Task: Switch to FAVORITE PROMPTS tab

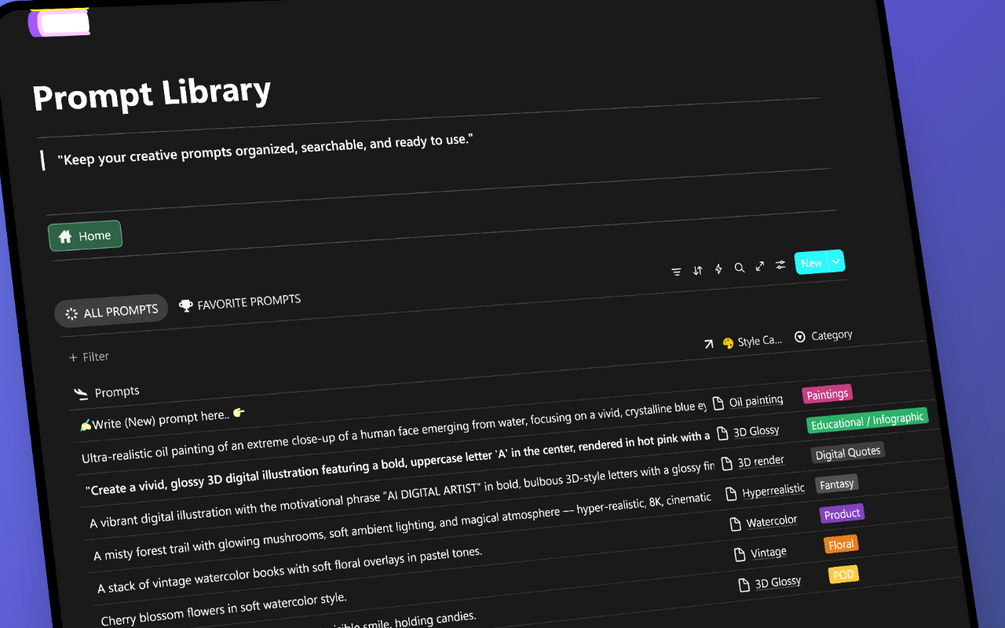Action: pyautogui.click(x=240, y=302)
